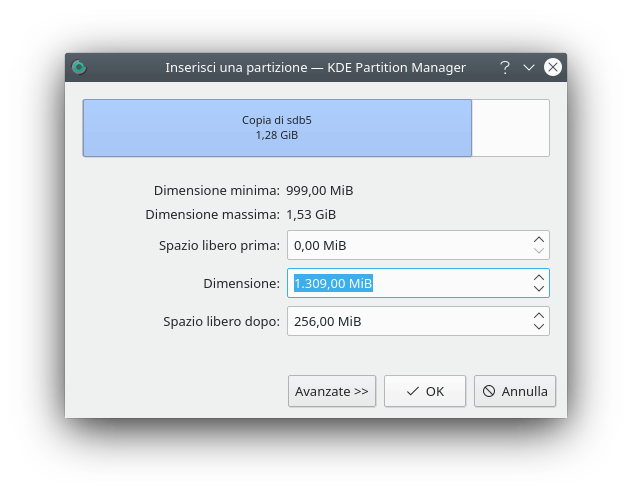Image resolution: width=632 pixels, height=495 pixels.
Task: Decrease the Spazio libero dopo value
Action: (539, 327)
